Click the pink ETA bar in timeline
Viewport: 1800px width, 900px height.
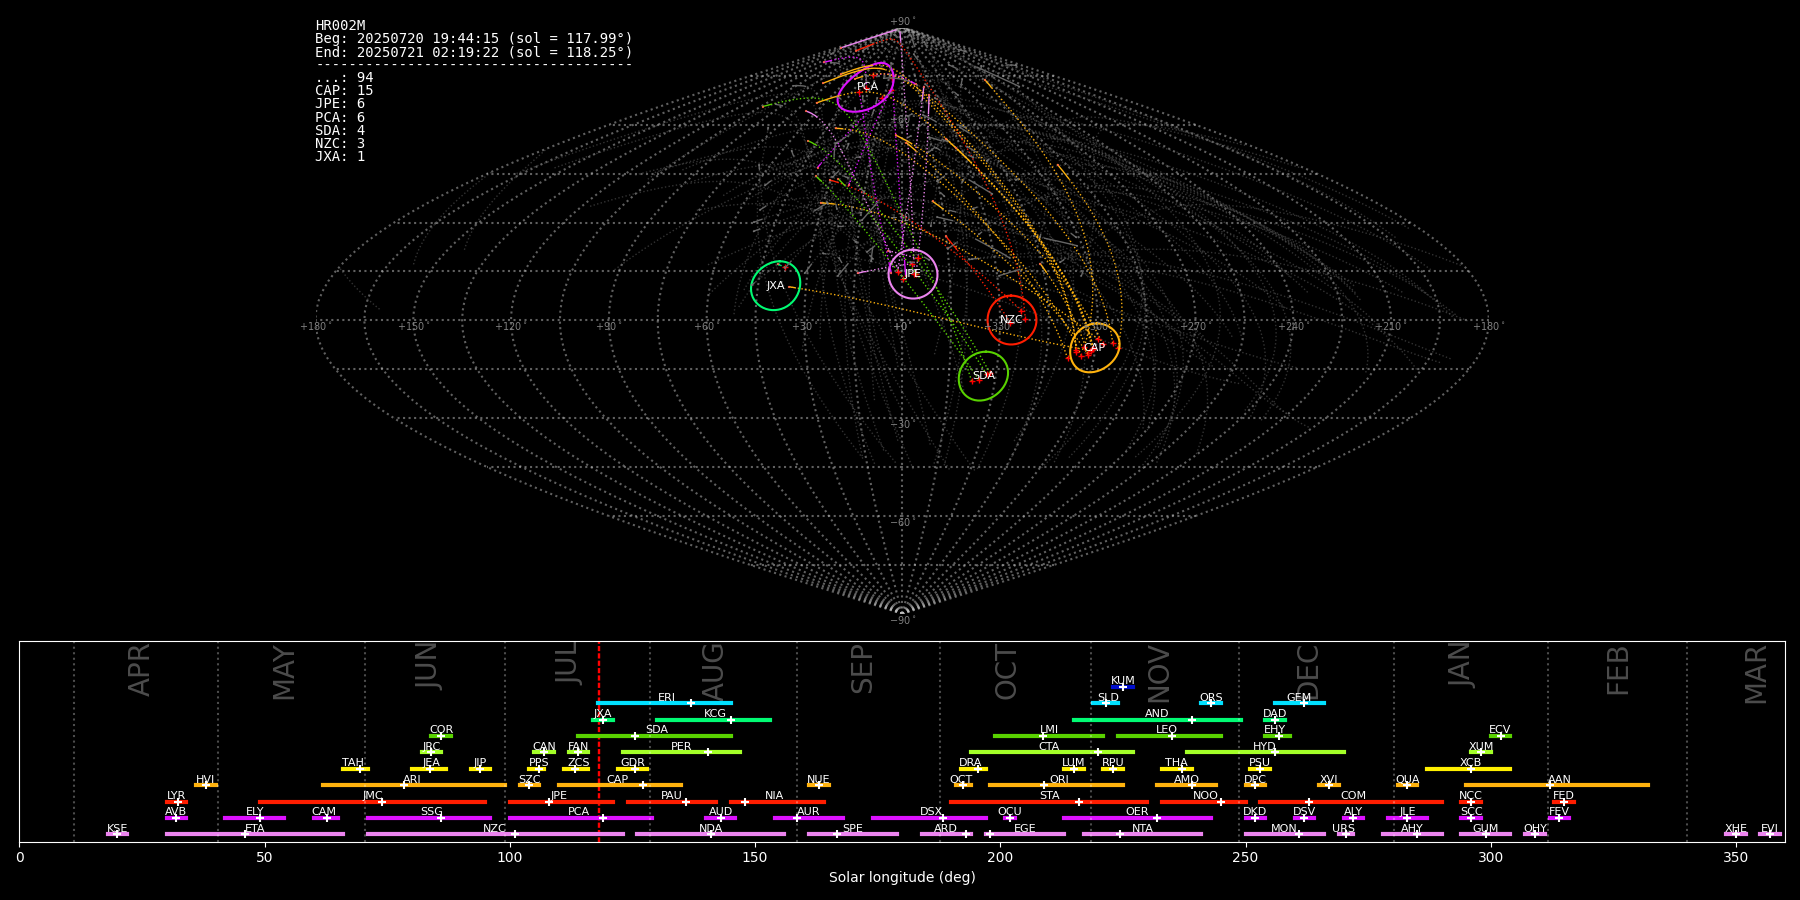point(255,834)
